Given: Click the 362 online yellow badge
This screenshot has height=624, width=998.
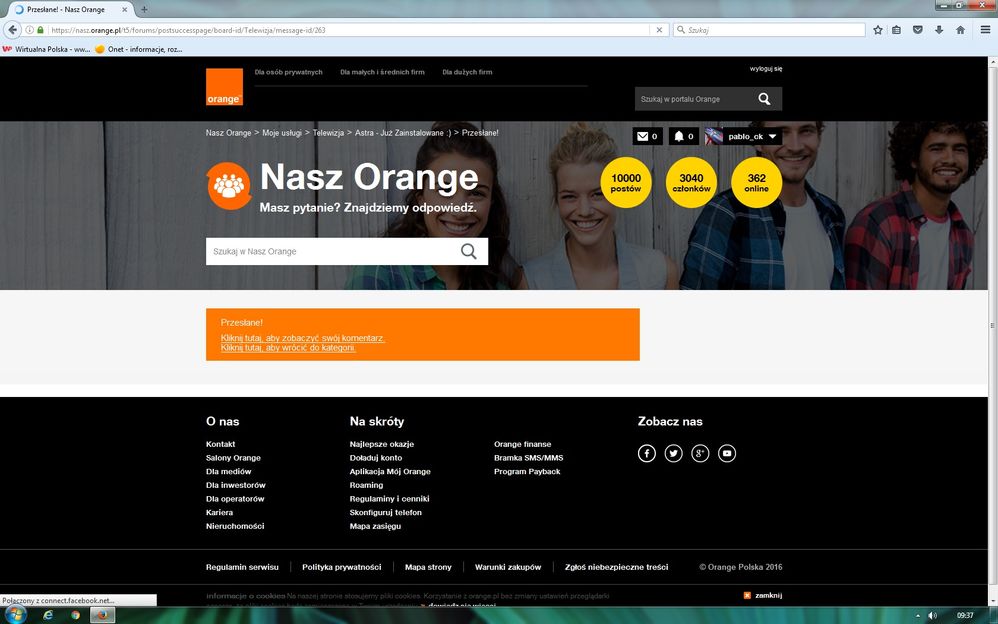Looking at the screenshot, I should [x=757, y=183].
